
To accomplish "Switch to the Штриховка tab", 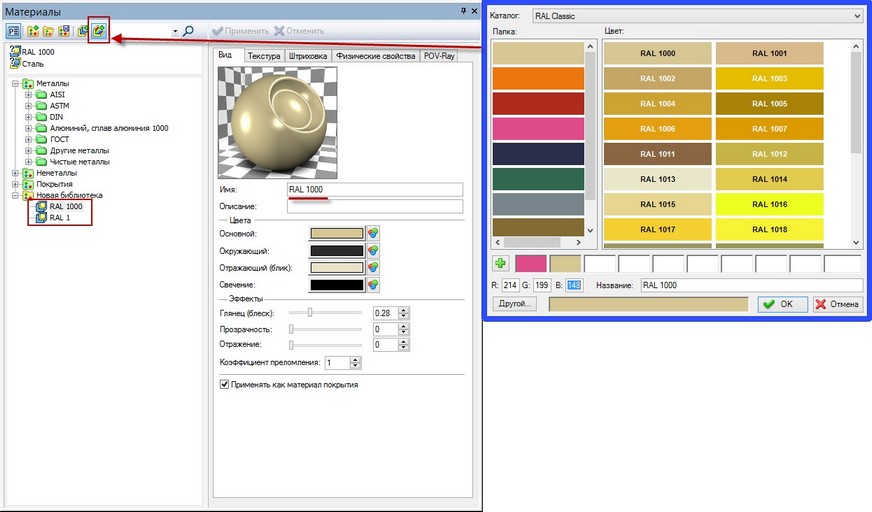I will (308, 56).
